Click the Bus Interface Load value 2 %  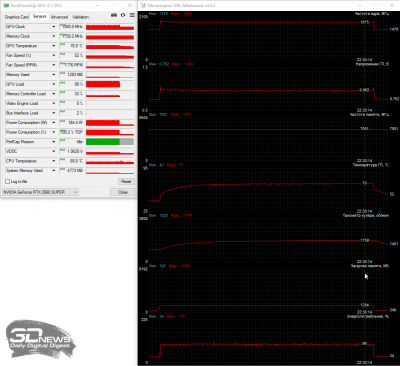click(x=71, y=113)
